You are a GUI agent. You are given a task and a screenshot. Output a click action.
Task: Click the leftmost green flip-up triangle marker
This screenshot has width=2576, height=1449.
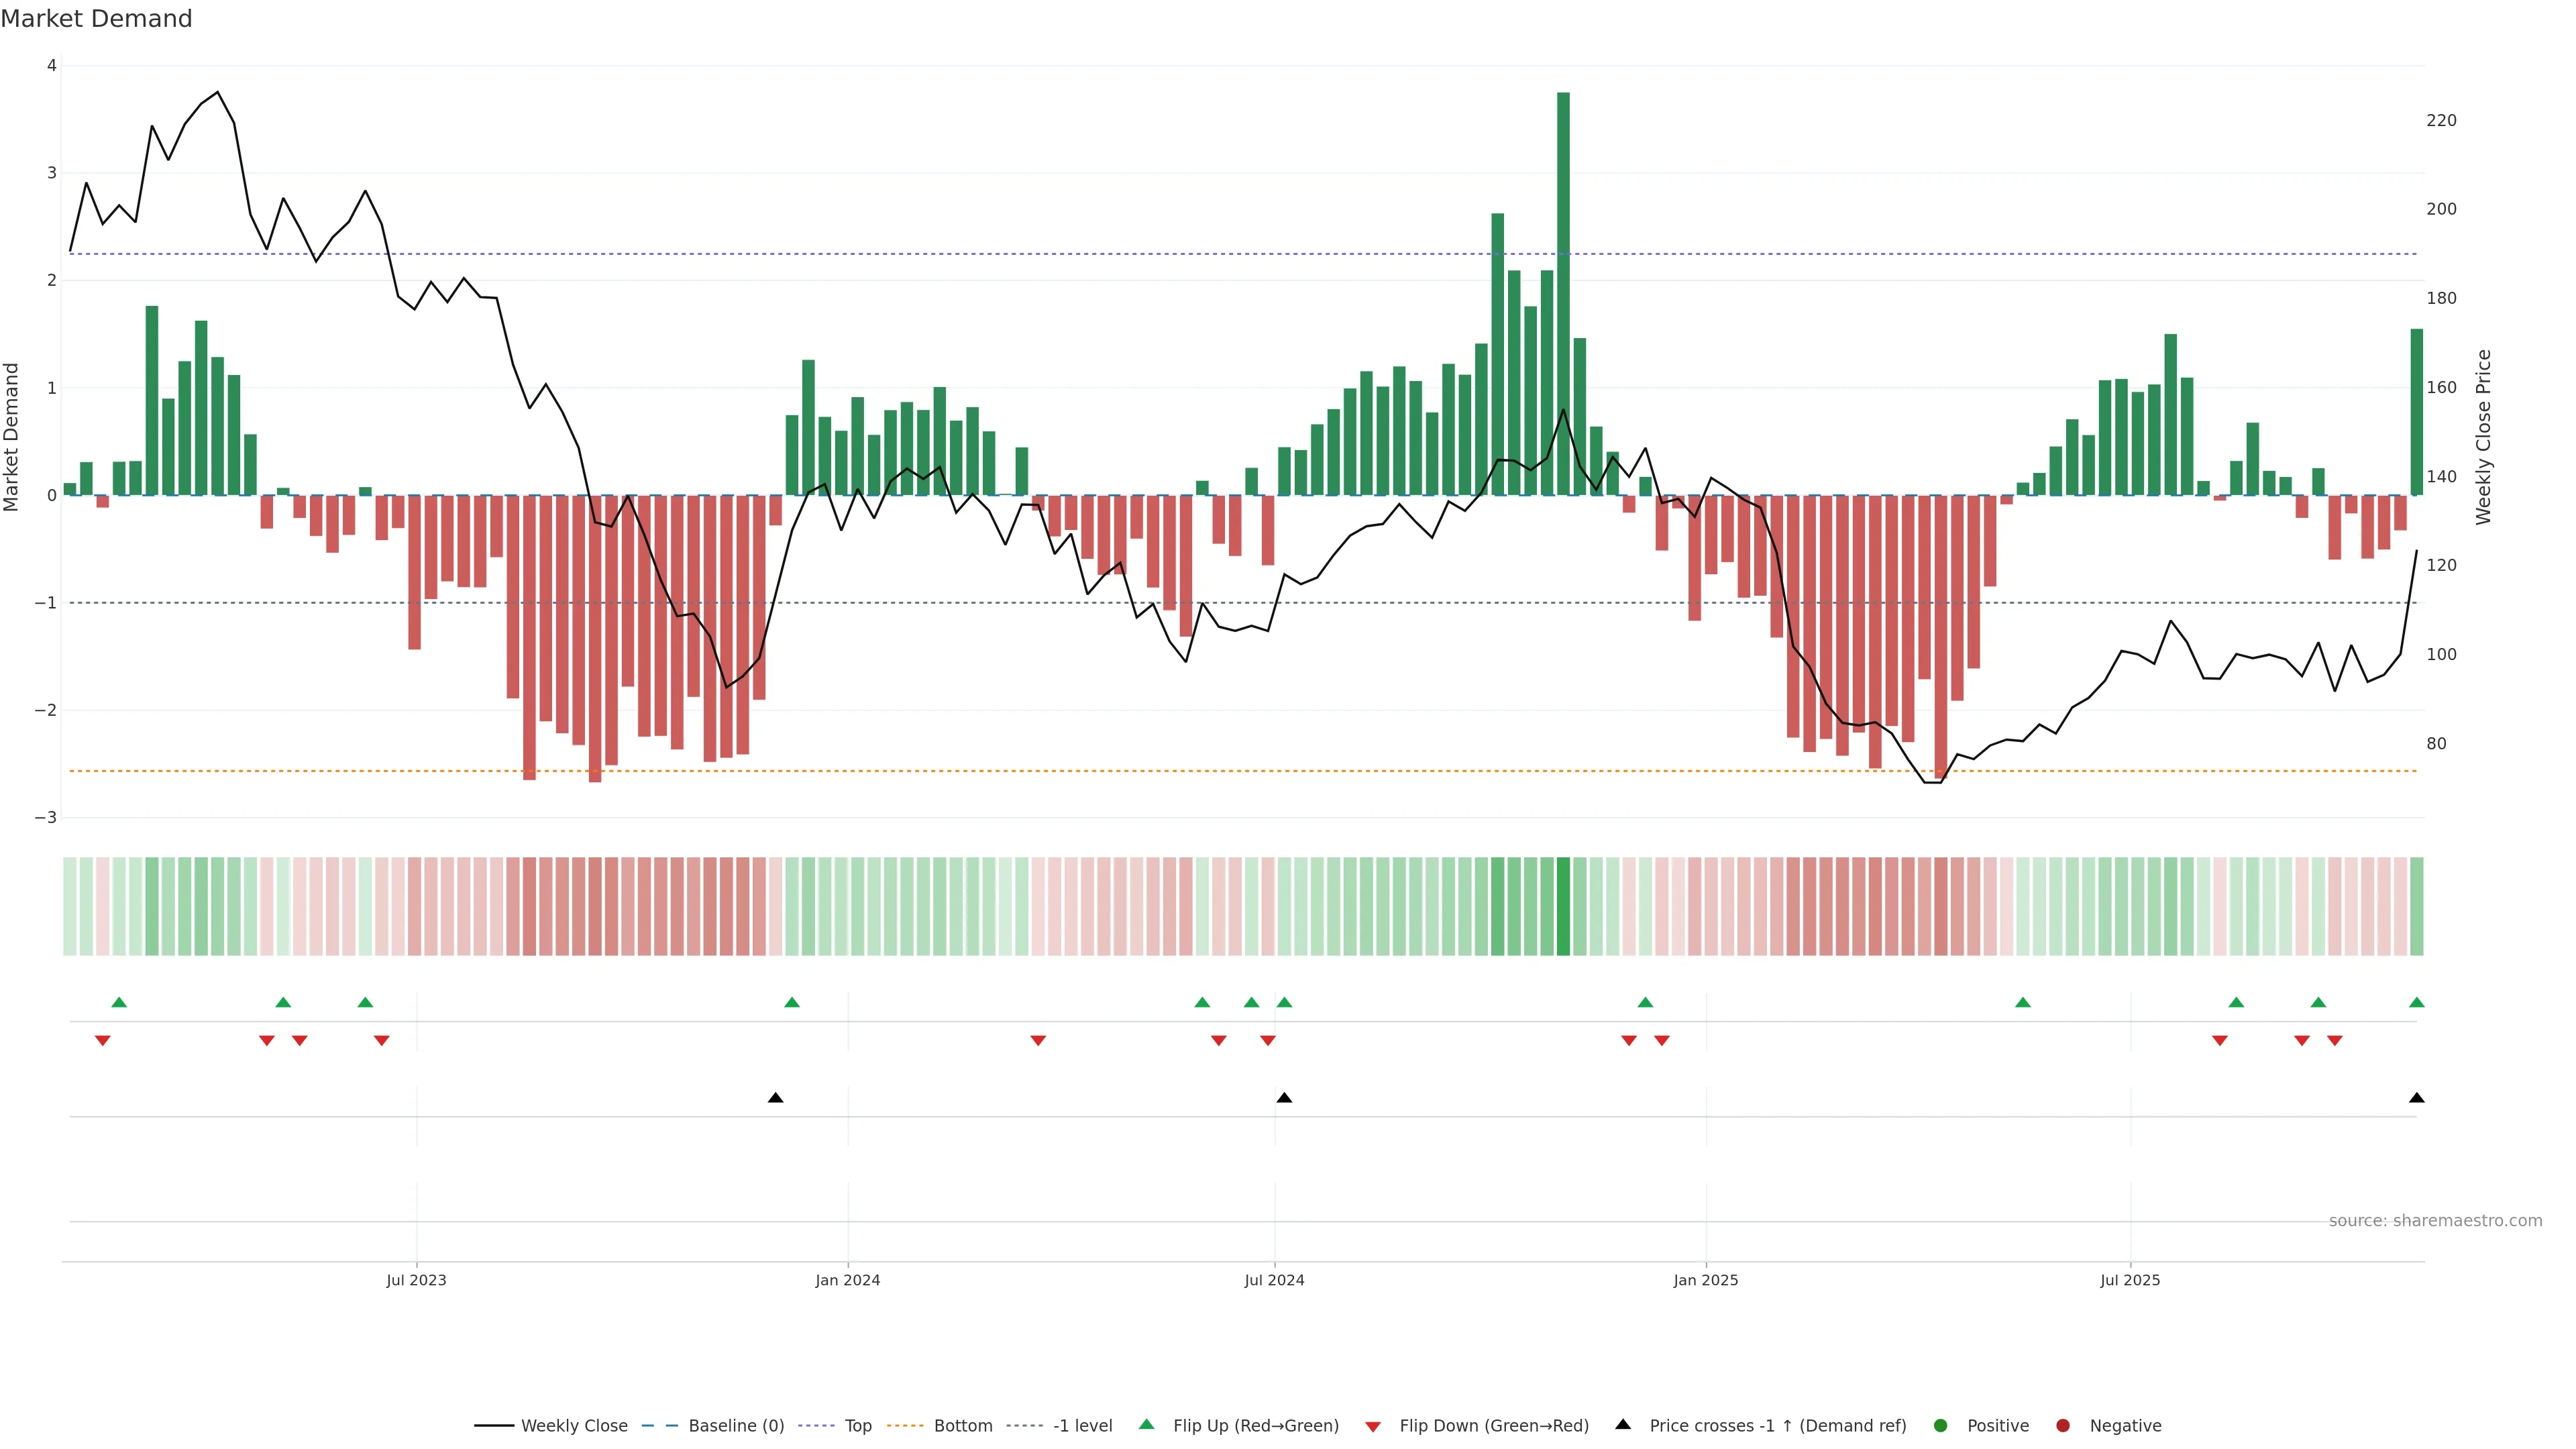tap(119, 1003)
